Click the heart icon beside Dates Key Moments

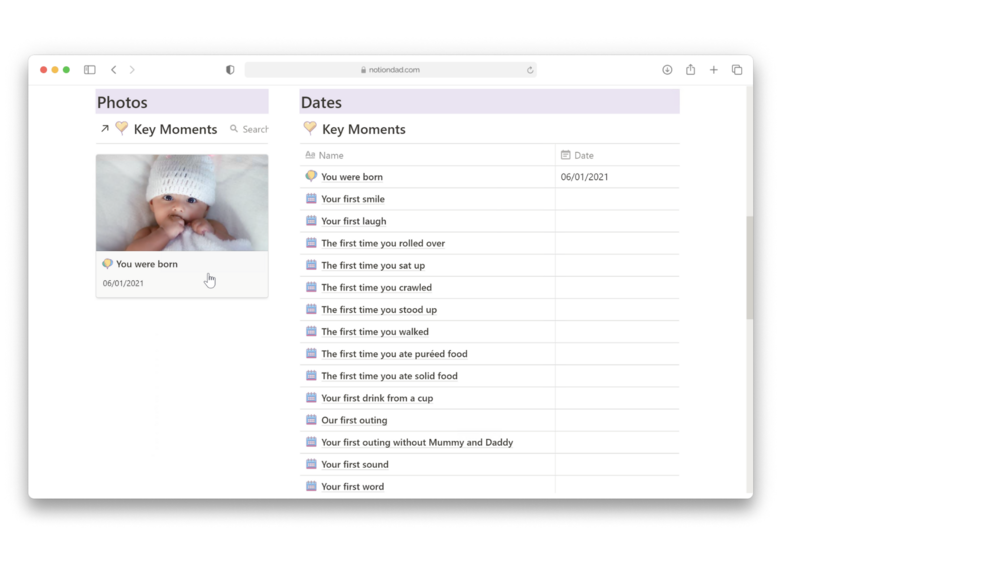(310, 128)
